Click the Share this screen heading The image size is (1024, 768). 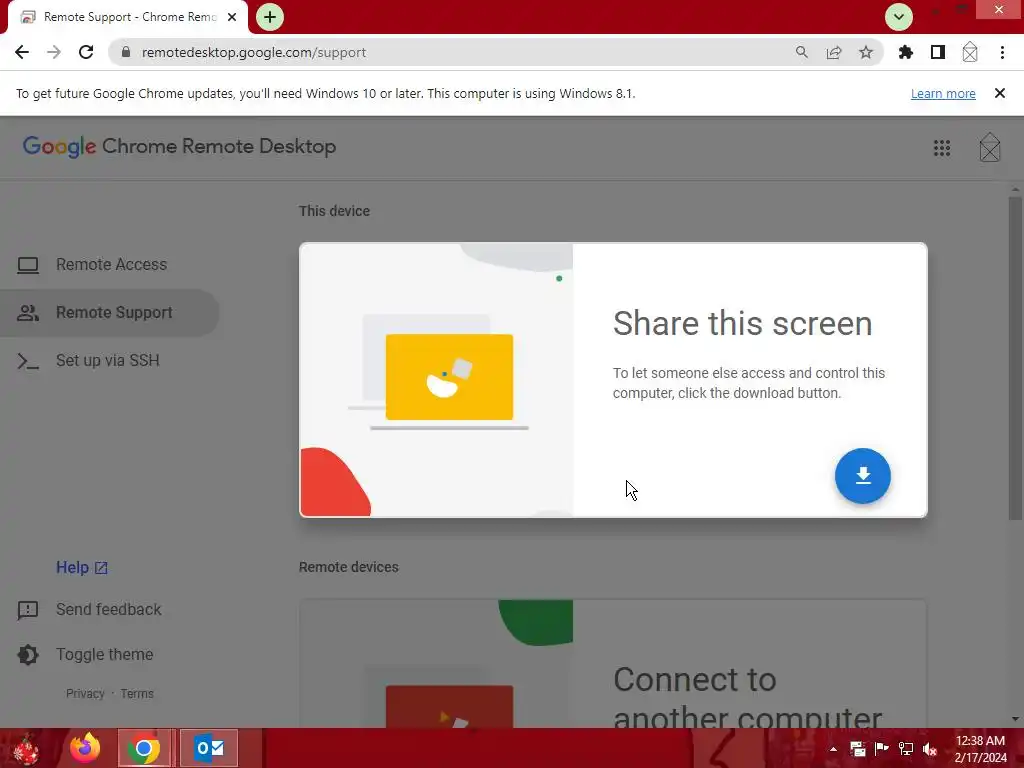[x=742, y=323]
